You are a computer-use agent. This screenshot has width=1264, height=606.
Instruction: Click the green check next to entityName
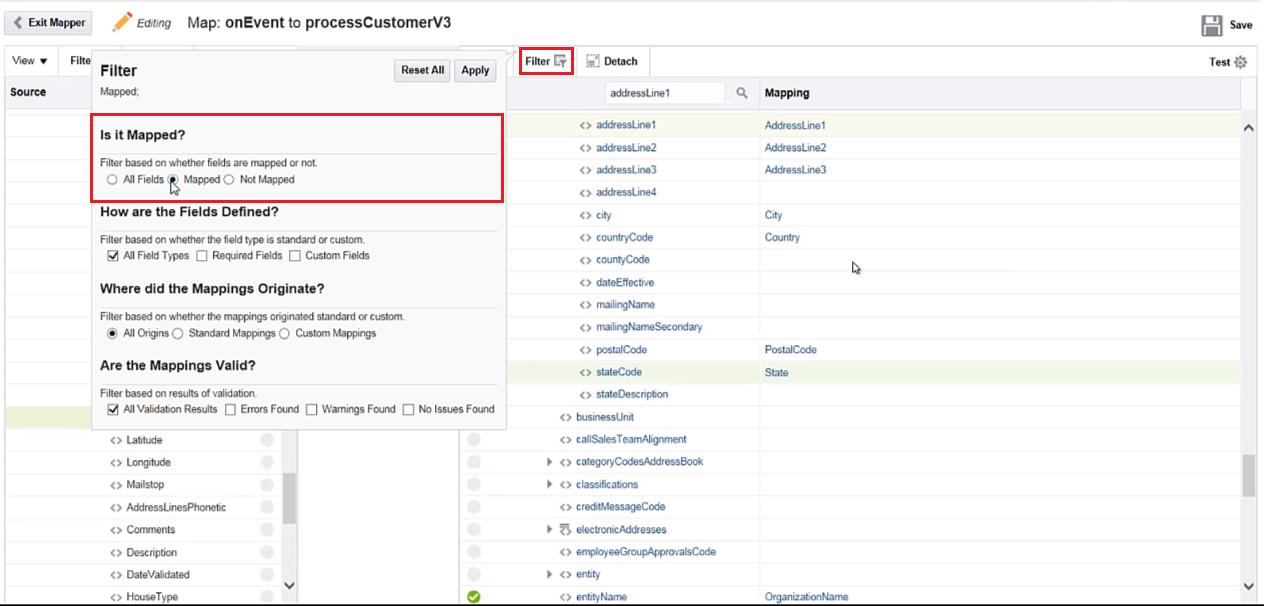(474, 597)
